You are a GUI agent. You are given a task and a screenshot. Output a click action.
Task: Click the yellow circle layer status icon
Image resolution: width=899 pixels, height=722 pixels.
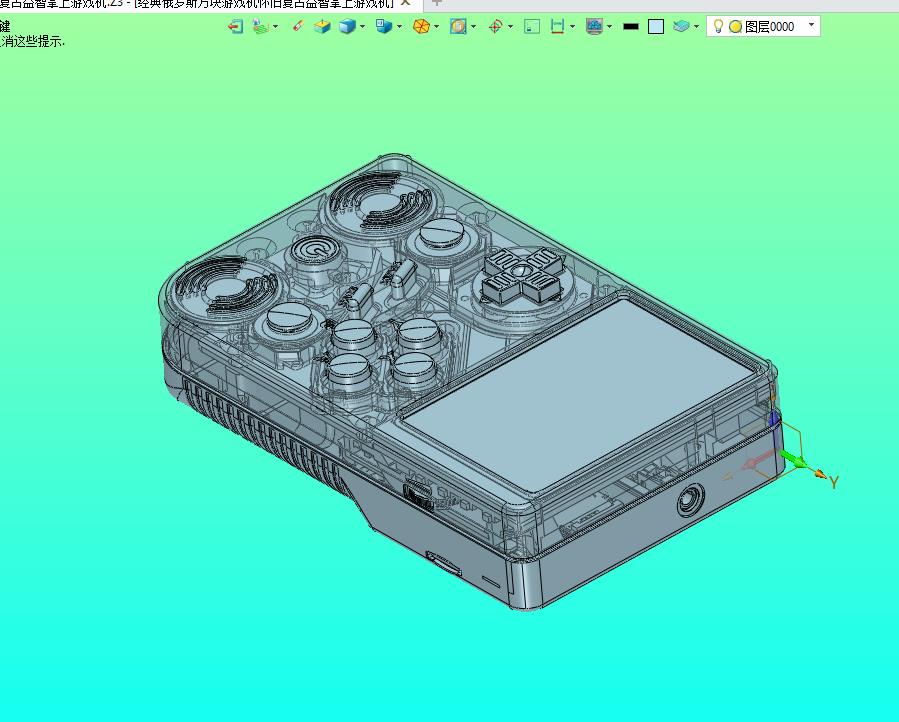pyautogui.click(x=736, y=26)
